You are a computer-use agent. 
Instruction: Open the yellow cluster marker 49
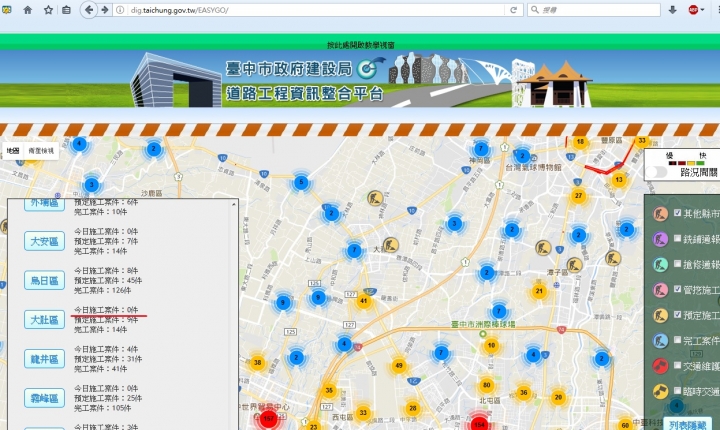pyautogui.click(x=399, y=366)
